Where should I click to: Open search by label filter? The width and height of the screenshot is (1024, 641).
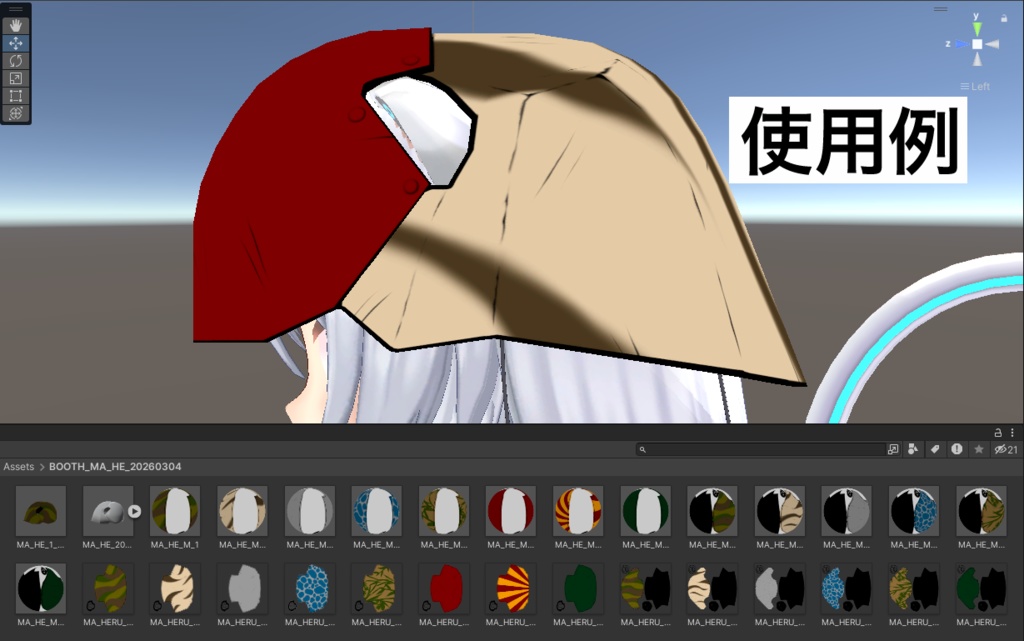[x=936, y=449]
